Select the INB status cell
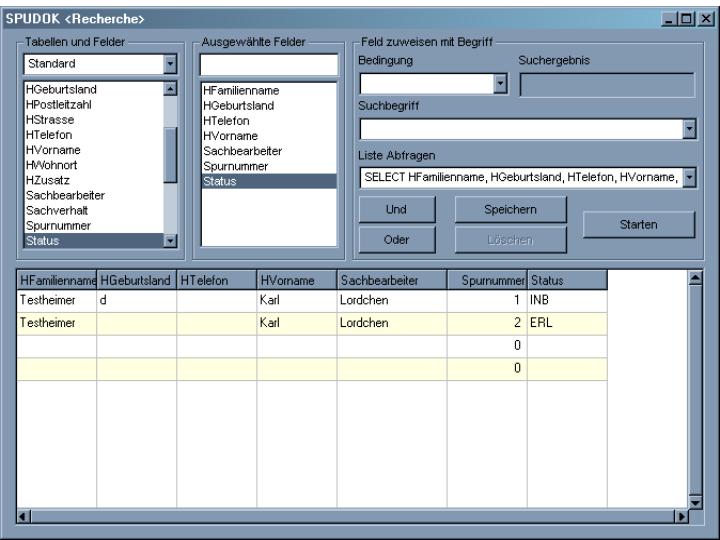 pos(567,300)
